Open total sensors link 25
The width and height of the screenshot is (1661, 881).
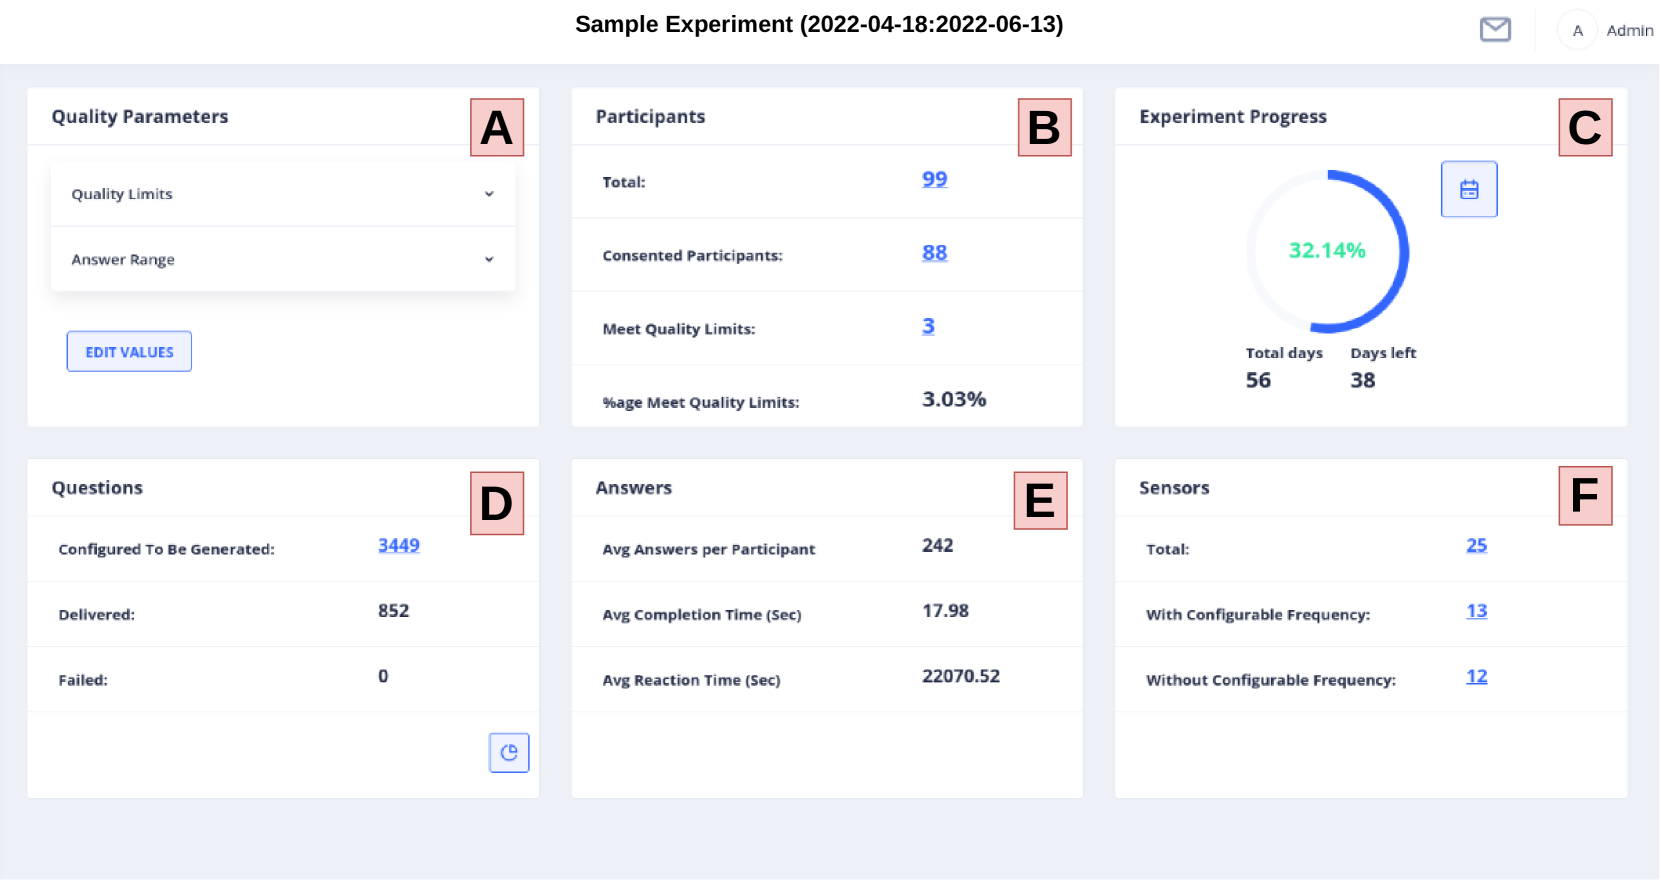point(1476,545)
